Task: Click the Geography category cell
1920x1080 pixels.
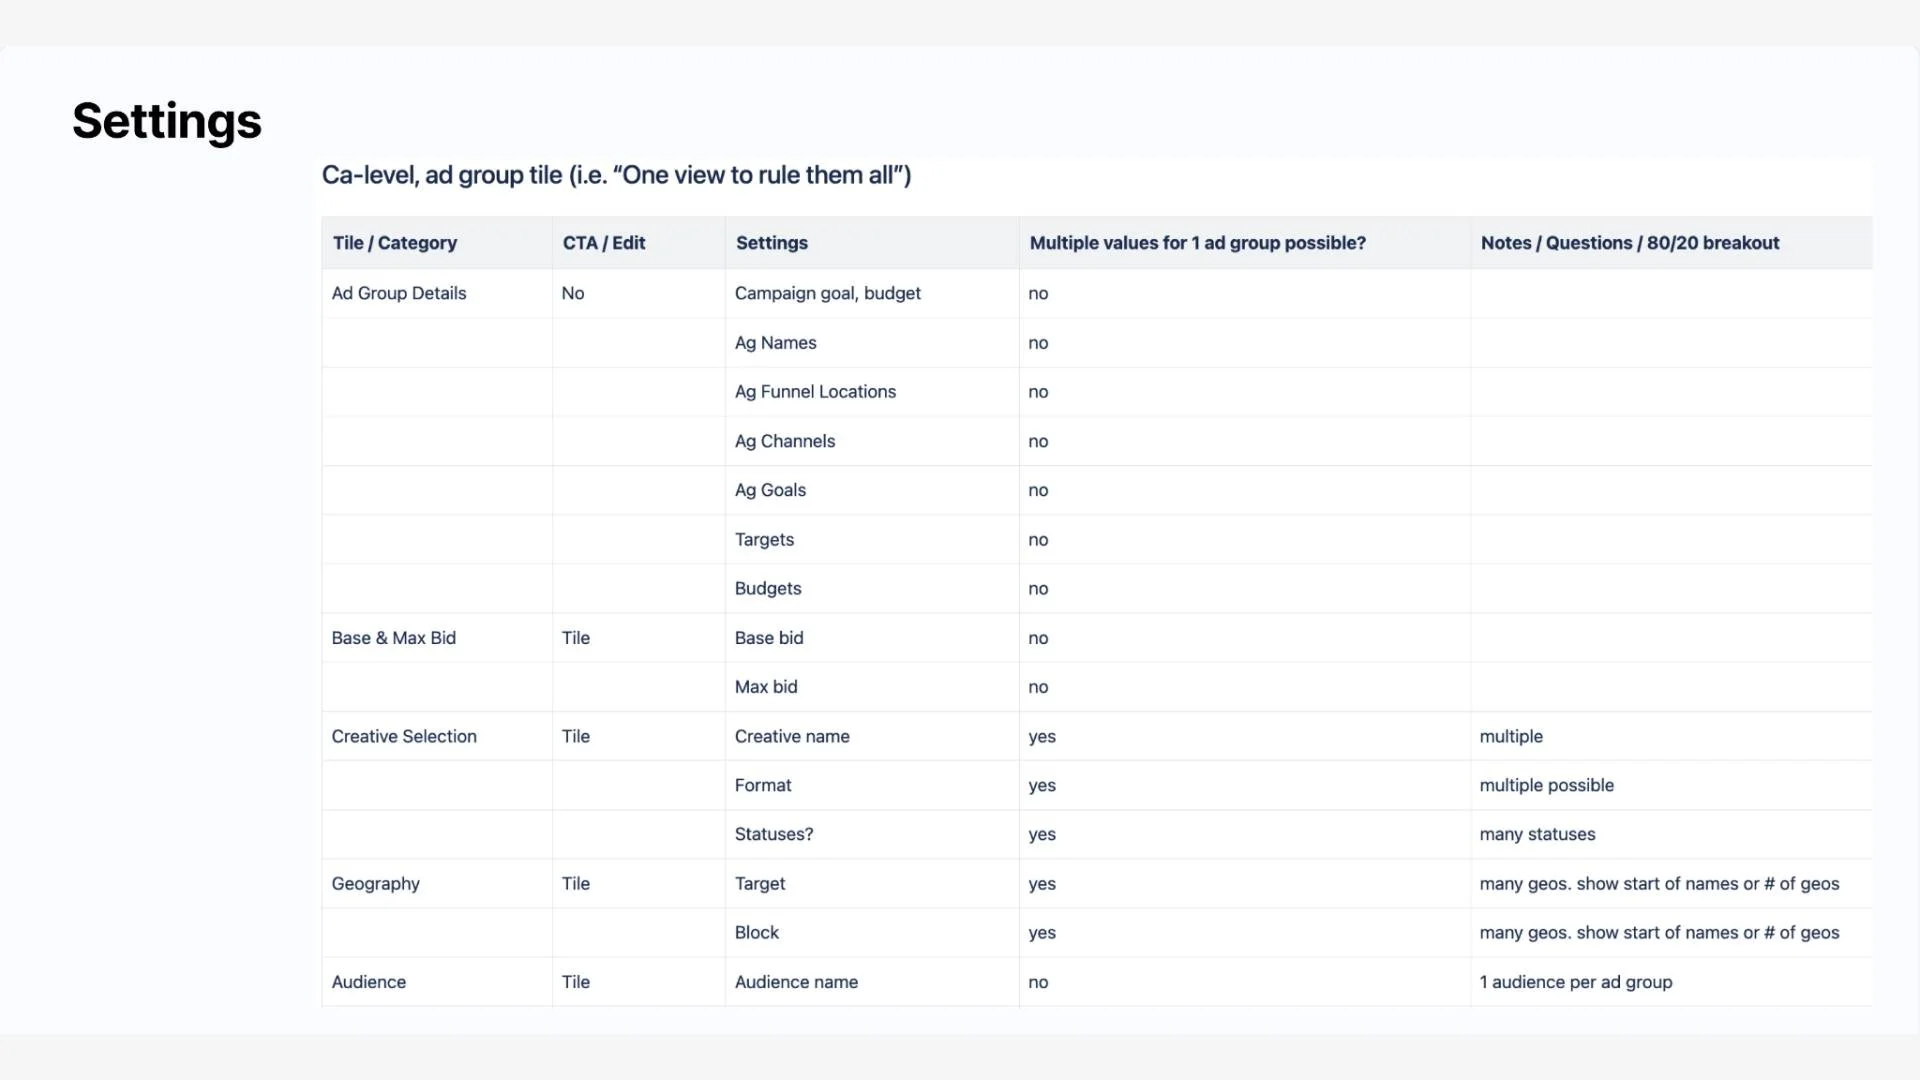Action: [x=376, y=884]
